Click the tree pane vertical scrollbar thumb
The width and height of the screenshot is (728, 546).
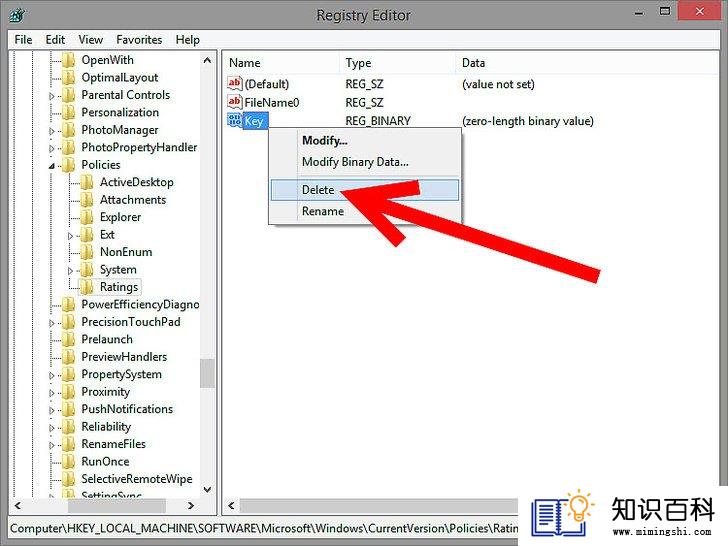coord(208,373)
